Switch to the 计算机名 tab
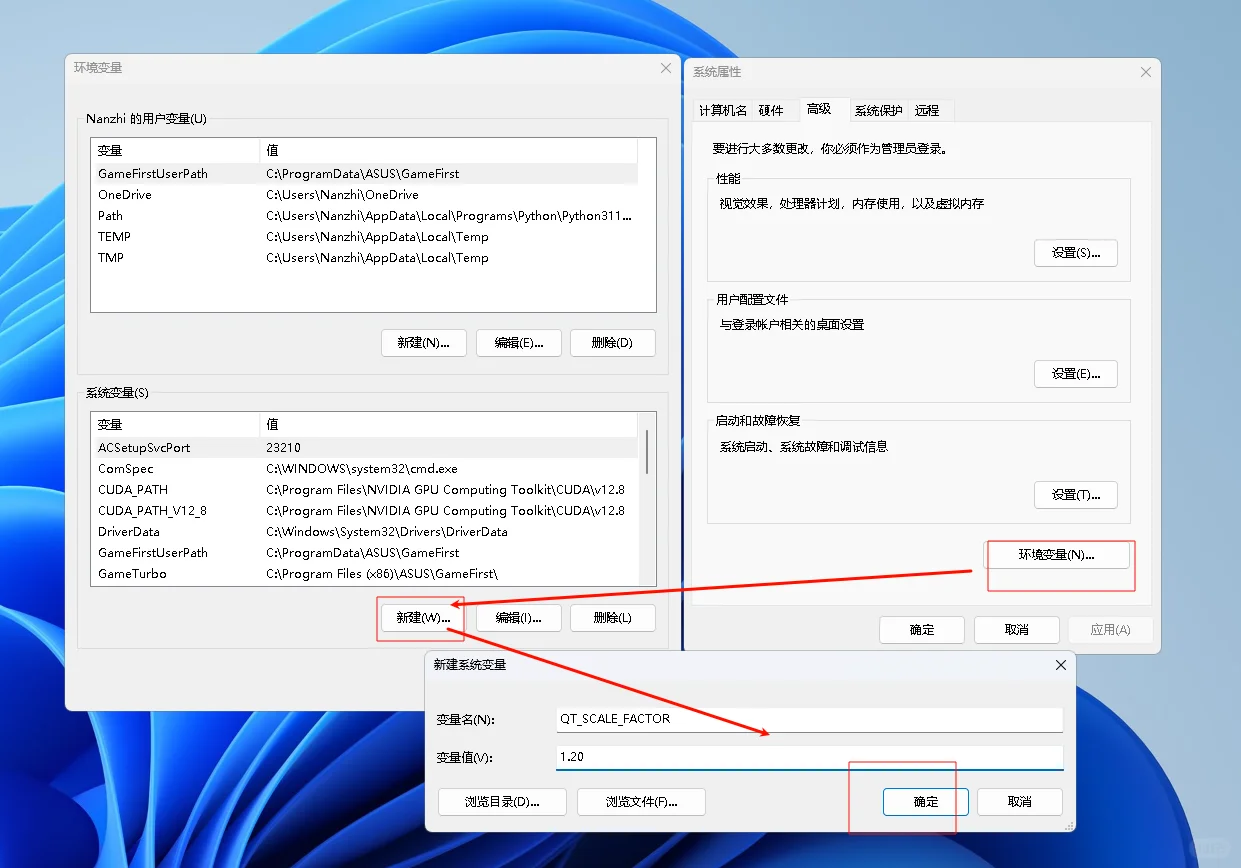 (722, 110)
